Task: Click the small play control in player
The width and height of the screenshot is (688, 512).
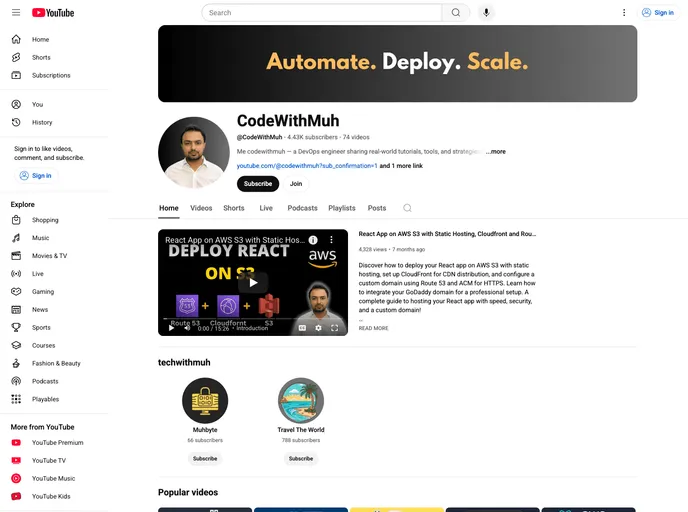Action: tap(171, 328)
